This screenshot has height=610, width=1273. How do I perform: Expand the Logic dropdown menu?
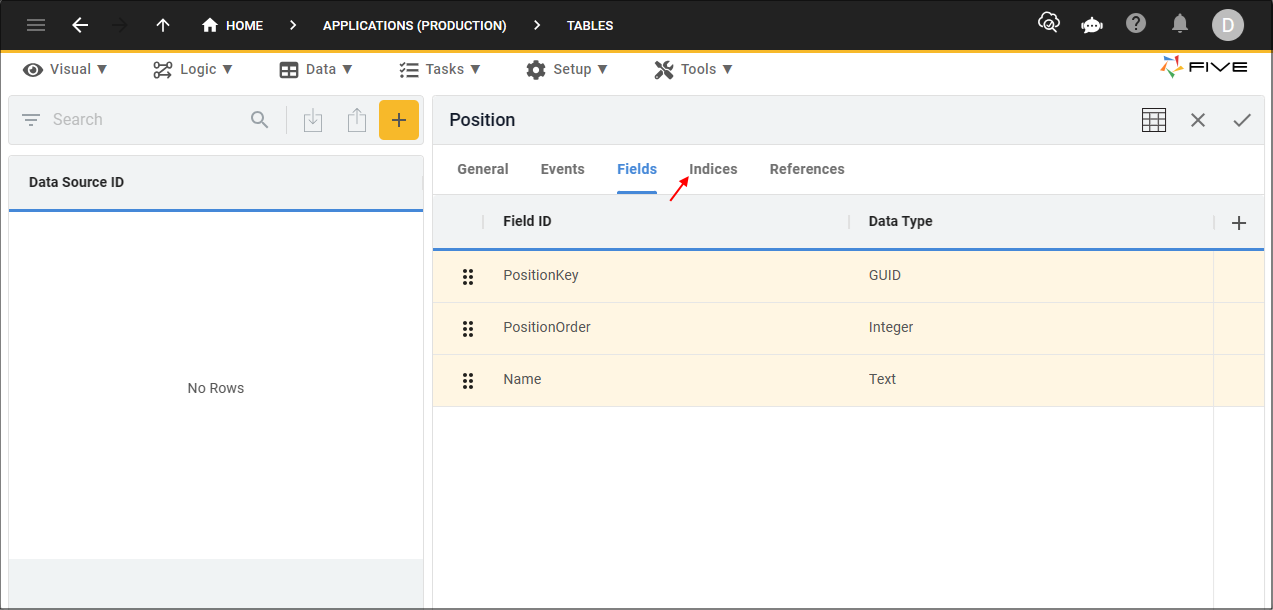click(x=193, y=69)
